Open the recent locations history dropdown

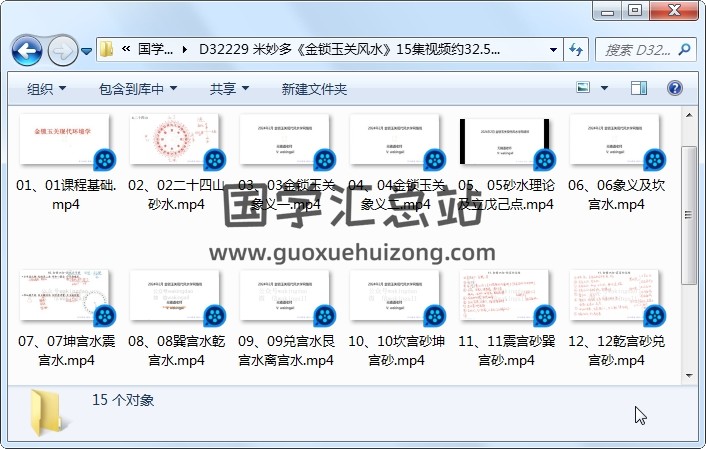pos(87,50)
